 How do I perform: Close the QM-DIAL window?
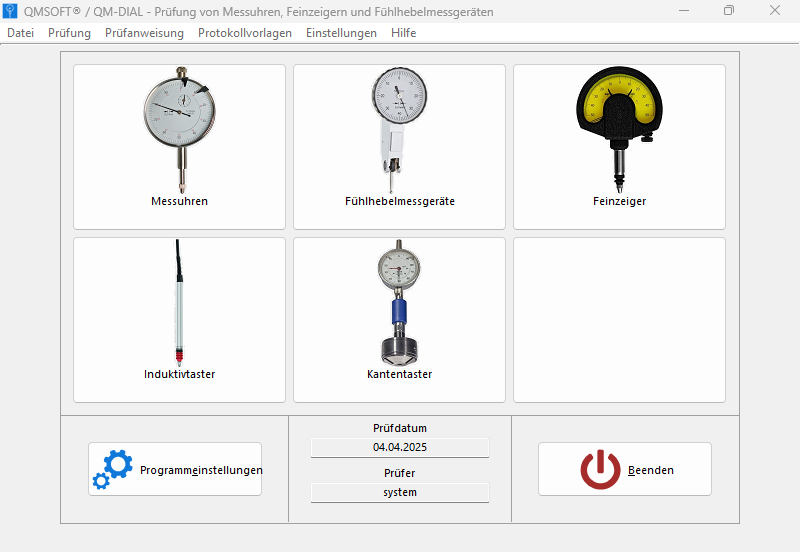[x=775, y=11]
